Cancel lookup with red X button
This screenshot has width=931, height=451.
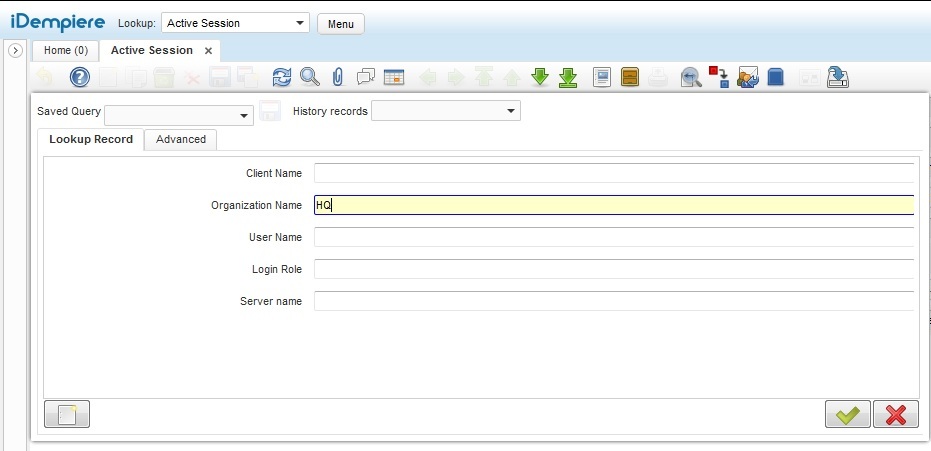coord(895,415)
